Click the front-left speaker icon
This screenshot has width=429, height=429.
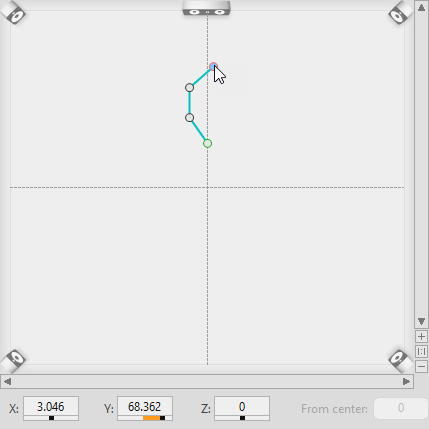coord(13,12)
